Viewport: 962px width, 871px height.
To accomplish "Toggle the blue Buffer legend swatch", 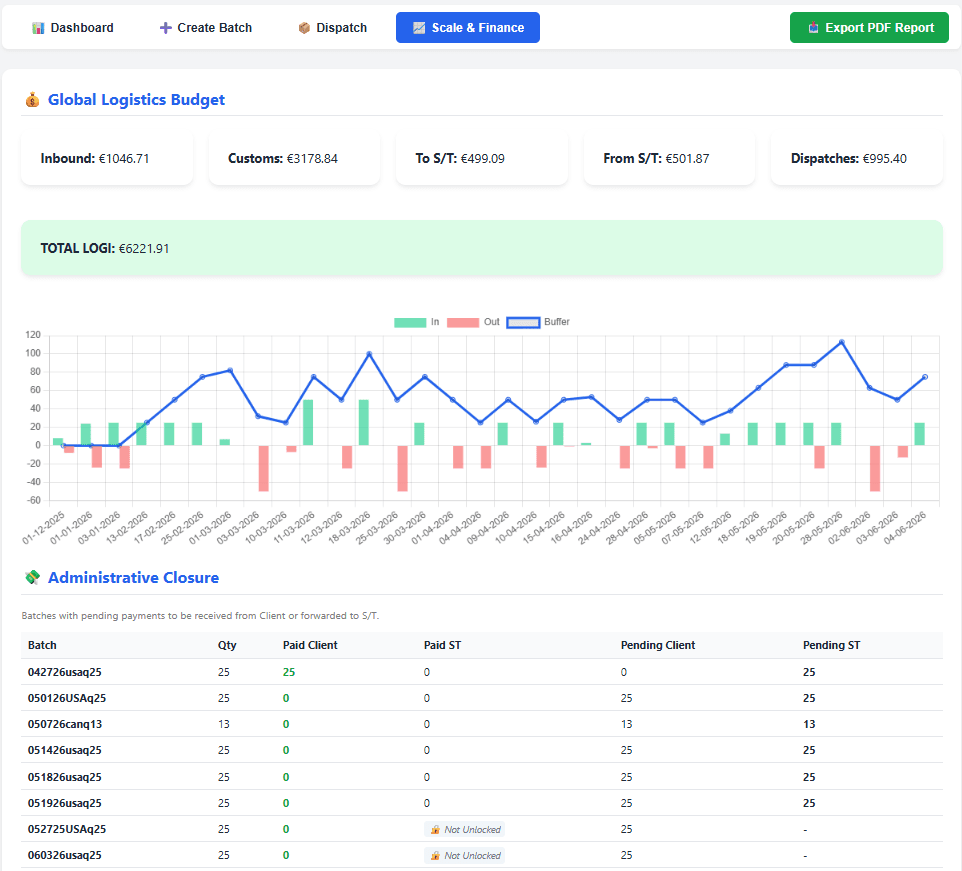I will coord(523,323).
